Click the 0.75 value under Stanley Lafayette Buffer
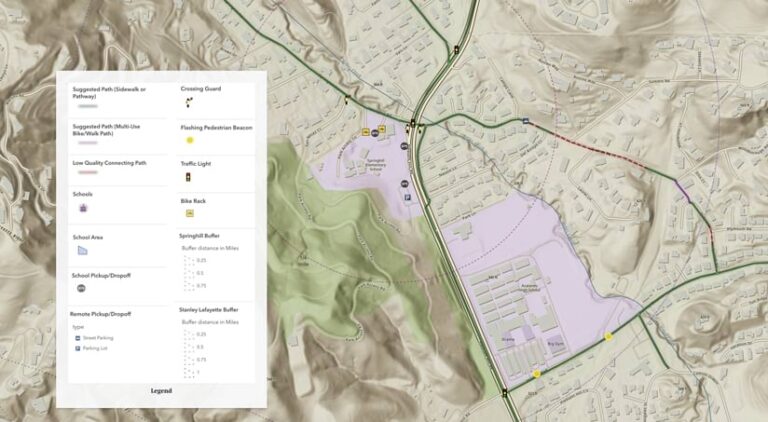Viewport: 768px width, 422px height. pos(201,360)
